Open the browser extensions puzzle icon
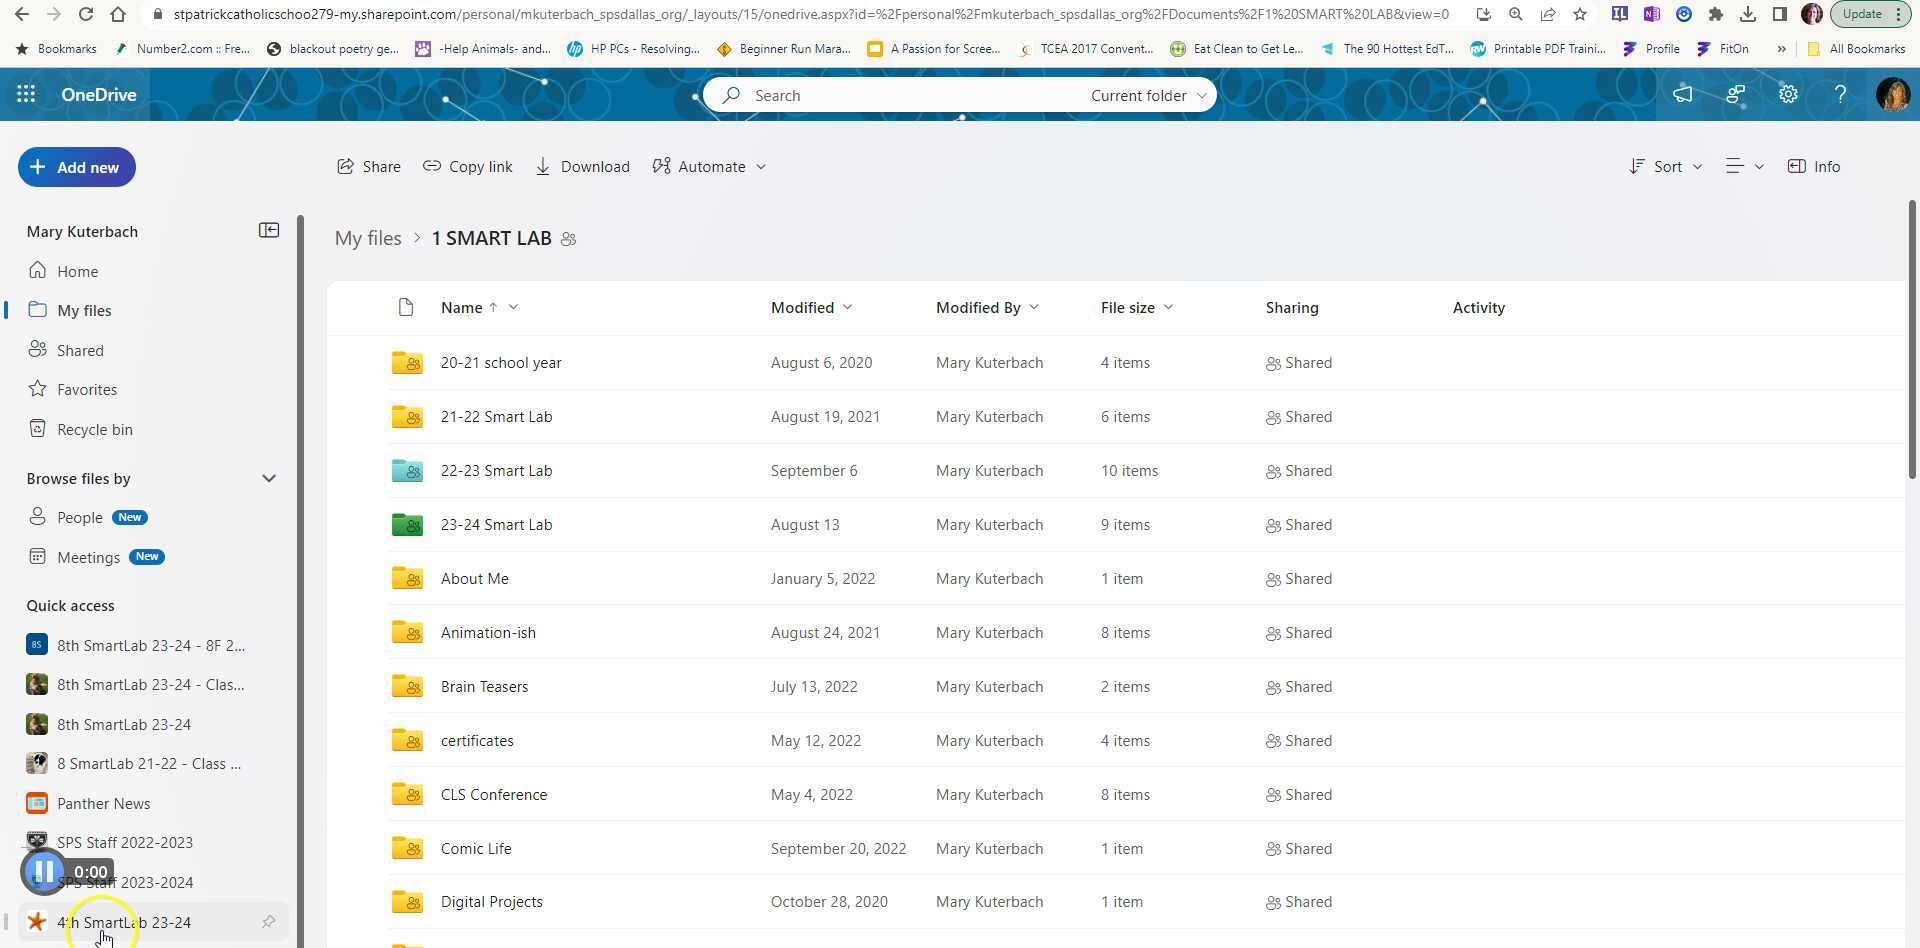 tap(1716, 14)
